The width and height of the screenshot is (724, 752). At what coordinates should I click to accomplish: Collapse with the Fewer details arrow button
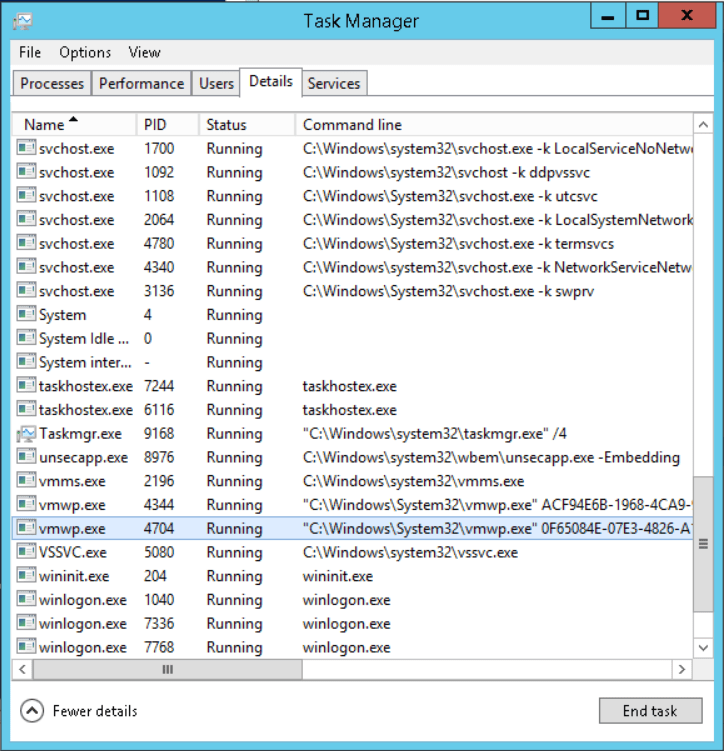tap(32, 711)
